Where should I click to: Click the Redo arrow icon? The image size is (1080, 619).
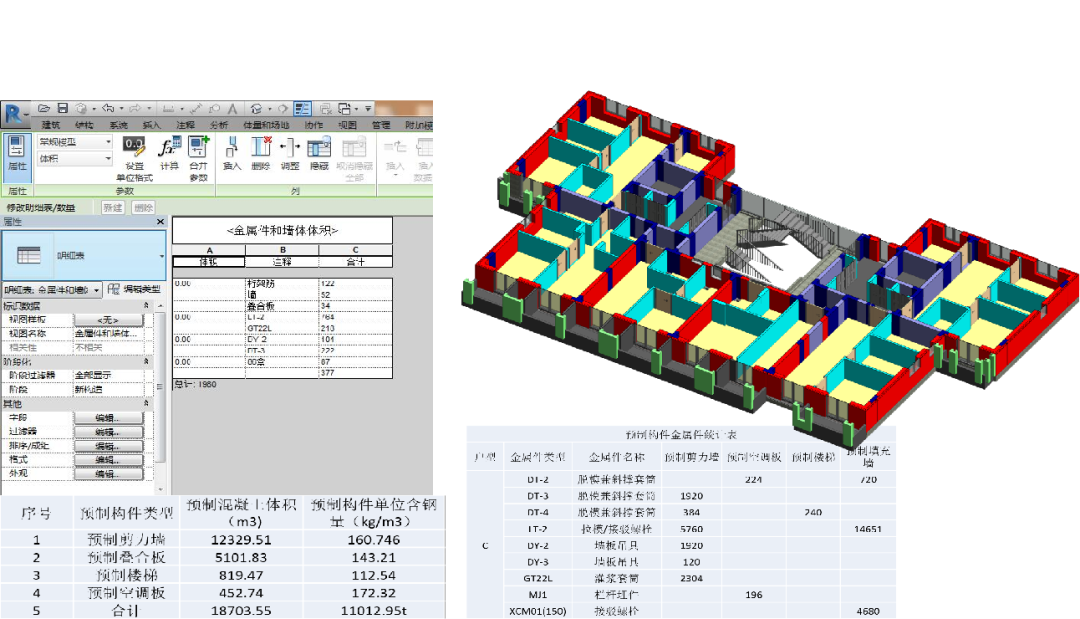(134, 109)
